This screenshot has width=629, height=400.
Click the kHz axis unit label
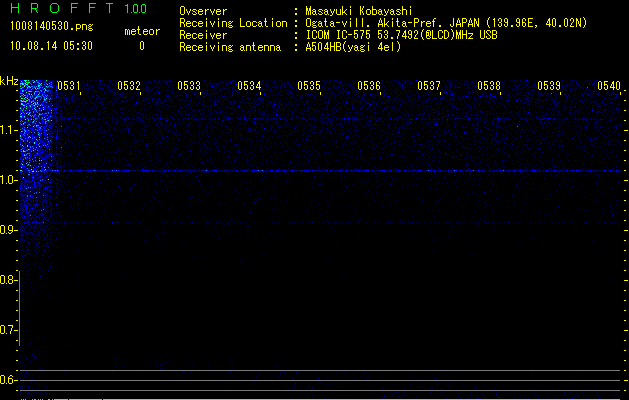9,81
